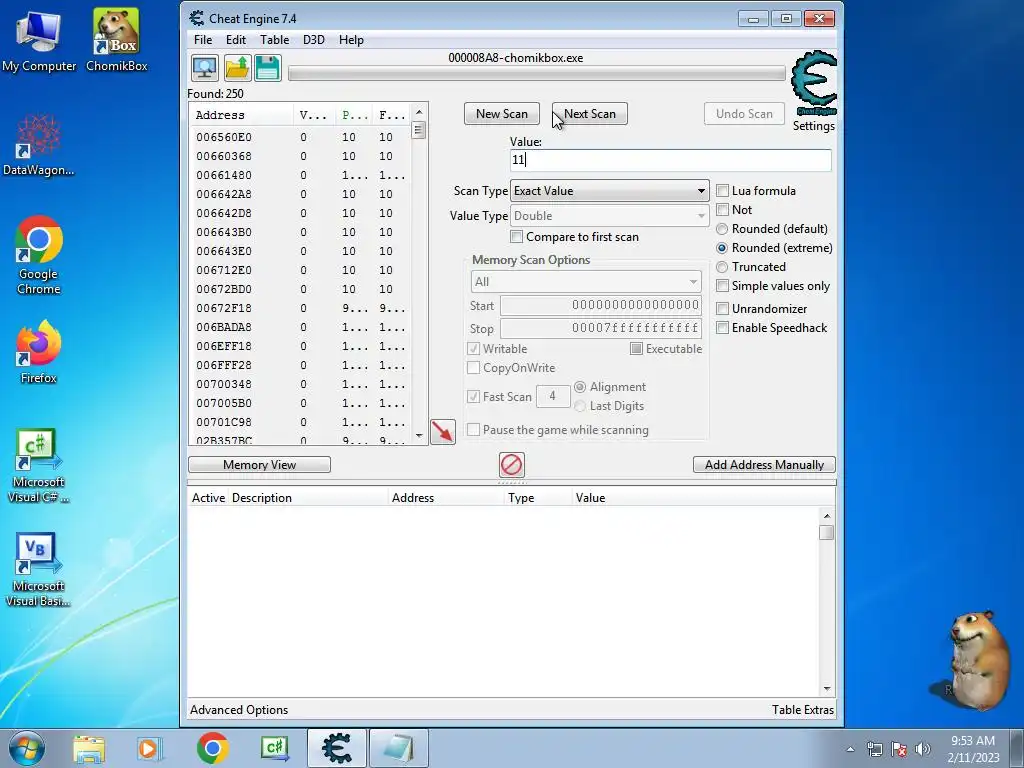Click the Action Center flag tray icon
The height and width of the screenshot is (768, 1024).
(899, 749)
